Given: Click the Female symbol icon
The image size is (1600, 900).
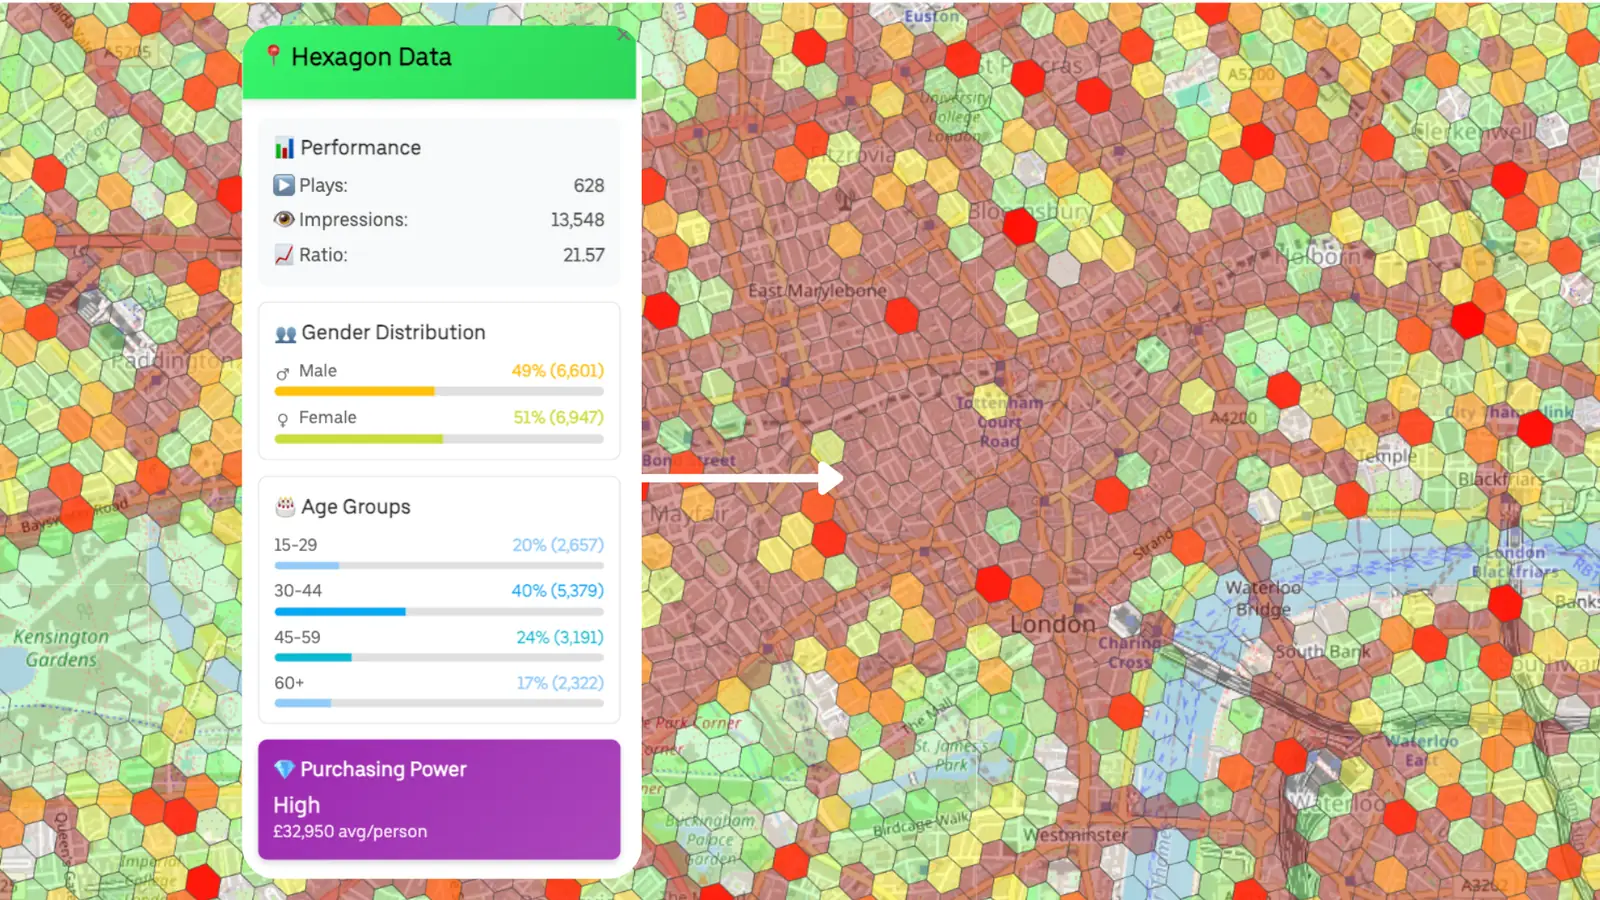Looking at the screenshot, I should point(283,419).
